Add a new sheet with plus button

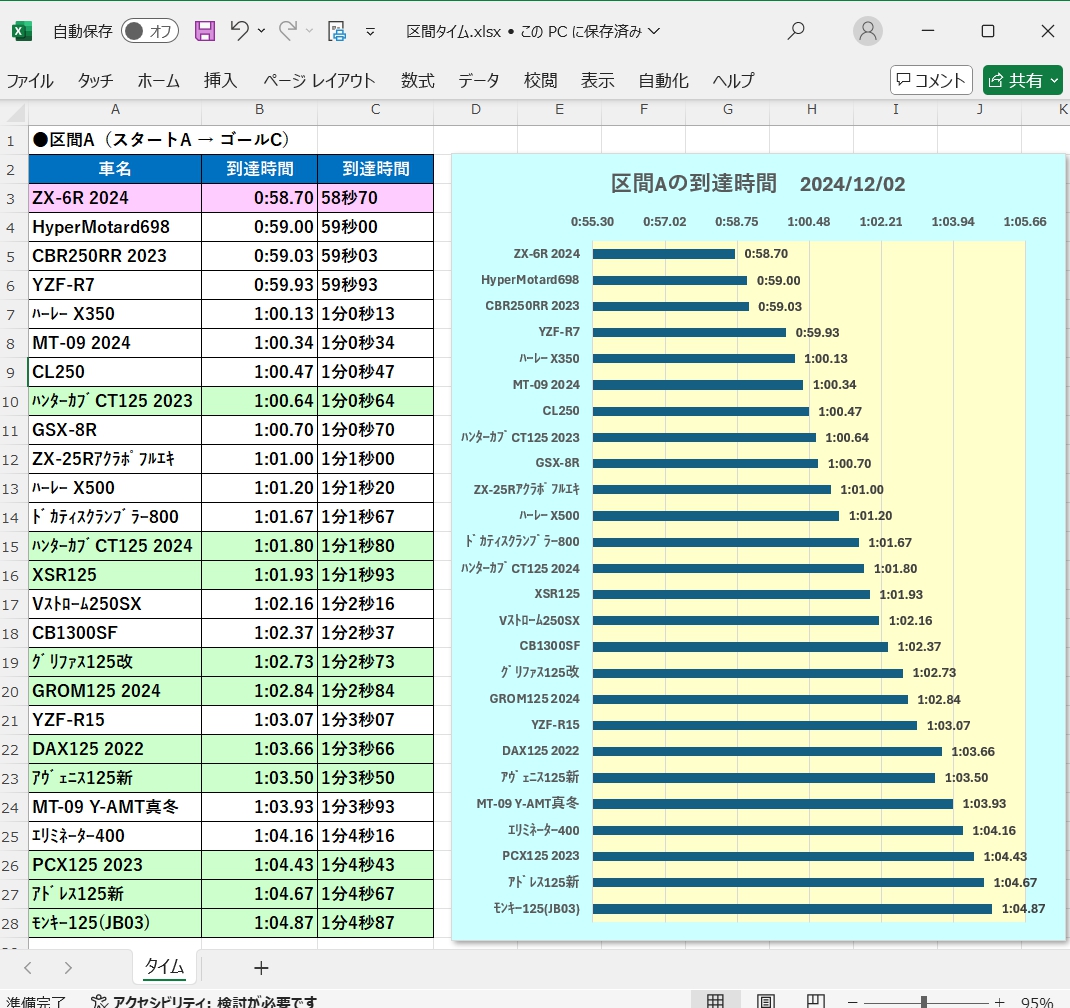[x=261, y=968]
